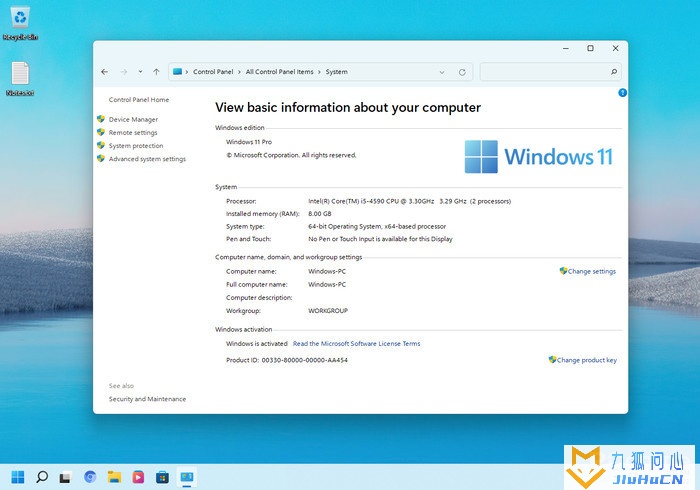This screenshot has width=700, height=490.
Task: Maximize the System window
Action: [x=590, y=48]
